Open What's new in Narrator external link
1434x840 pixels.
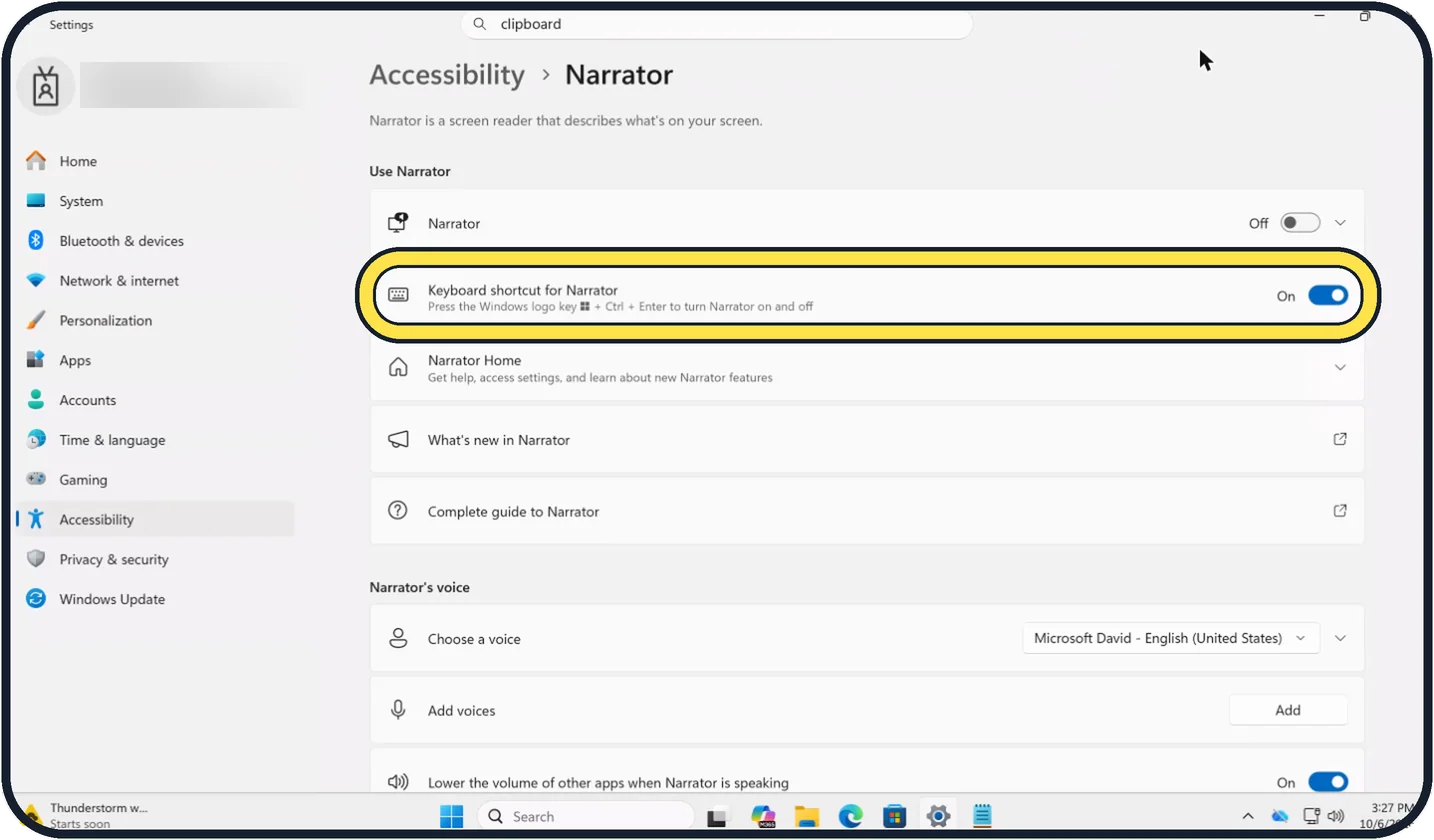tap(1340, 439)
